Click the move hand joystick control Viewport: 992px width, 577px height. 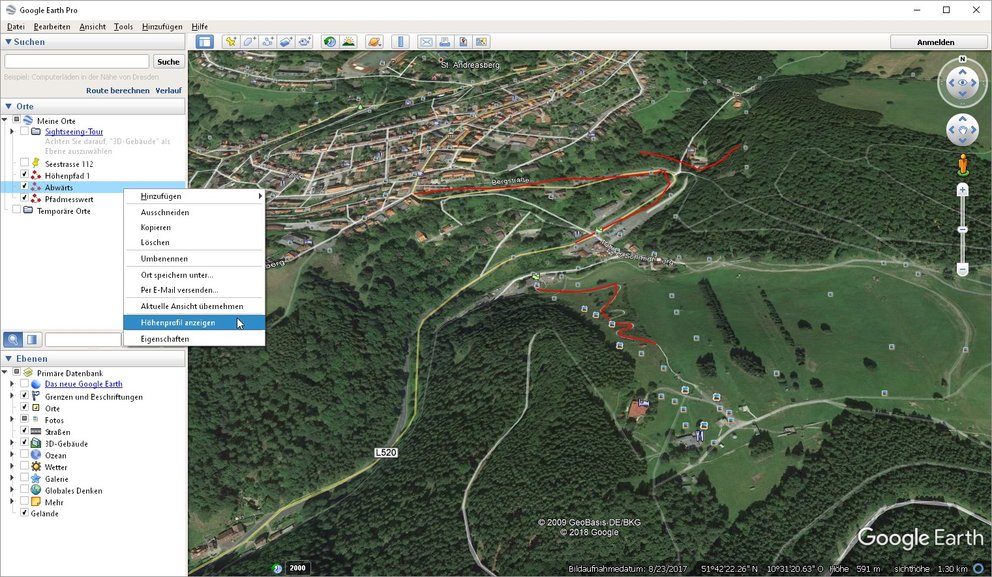tap(962, 130)
